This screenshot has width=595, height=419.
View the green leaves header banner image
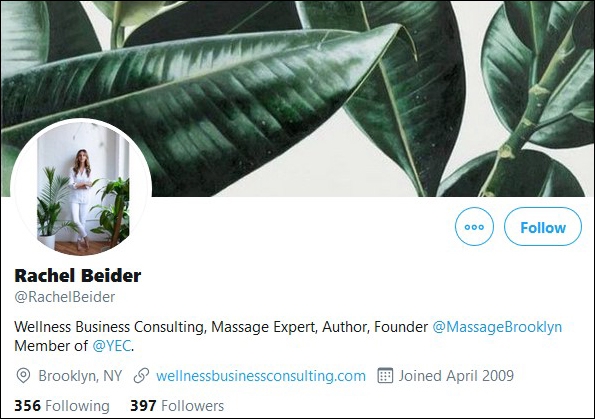coord(298,99)
